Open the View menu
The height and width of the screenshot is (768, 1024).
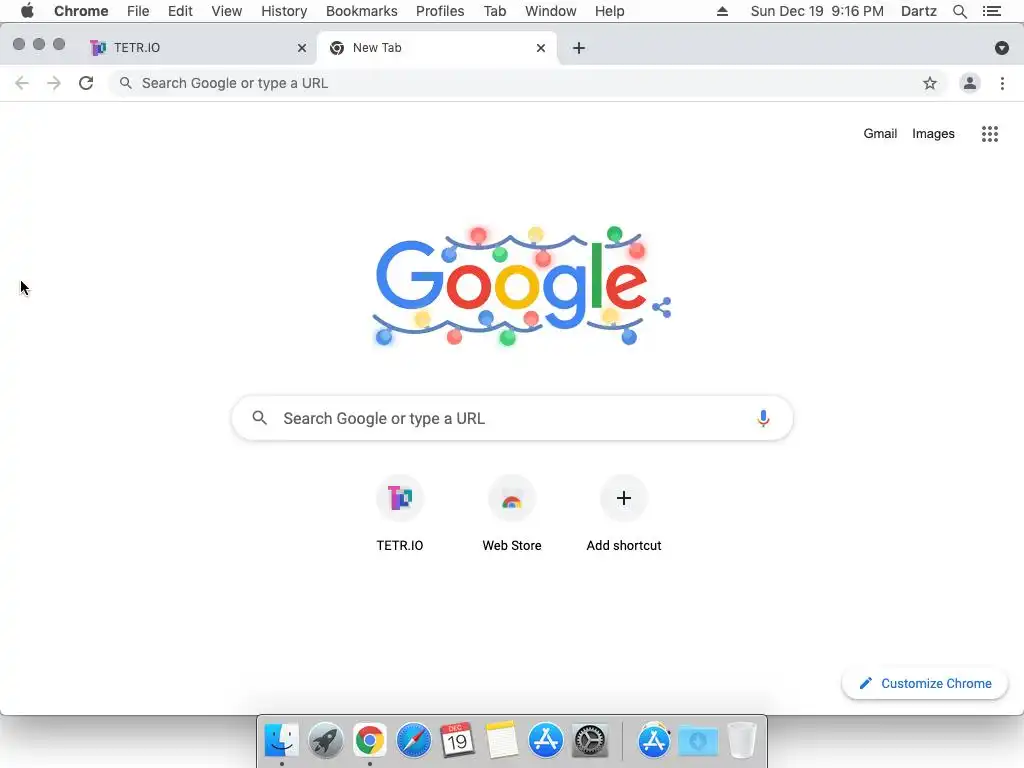[x=227, y=11]
